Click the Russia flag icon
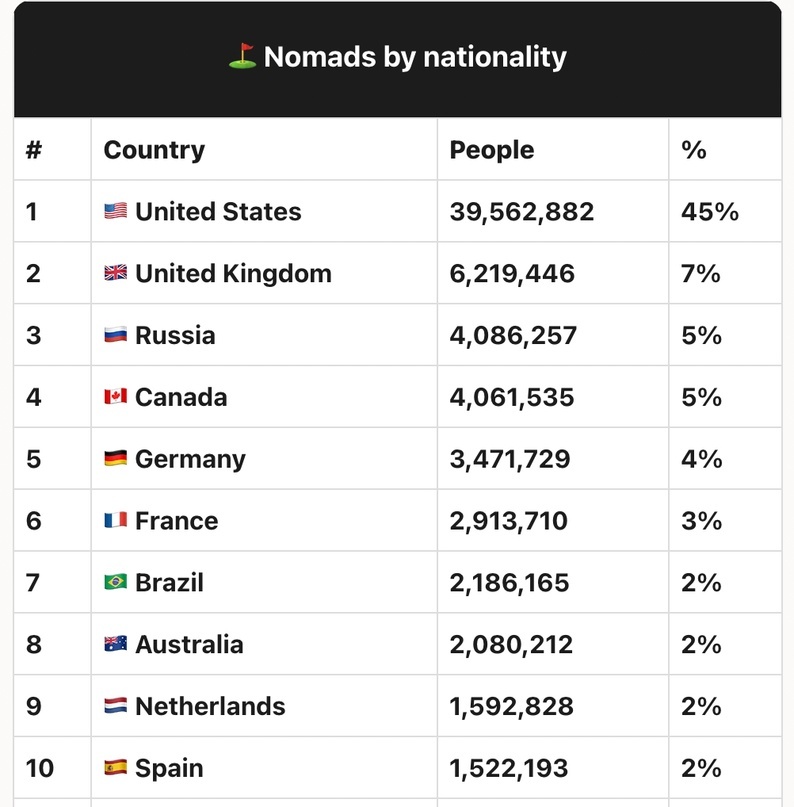The width and height of the screenshot is (794, 807). [116, 335]
